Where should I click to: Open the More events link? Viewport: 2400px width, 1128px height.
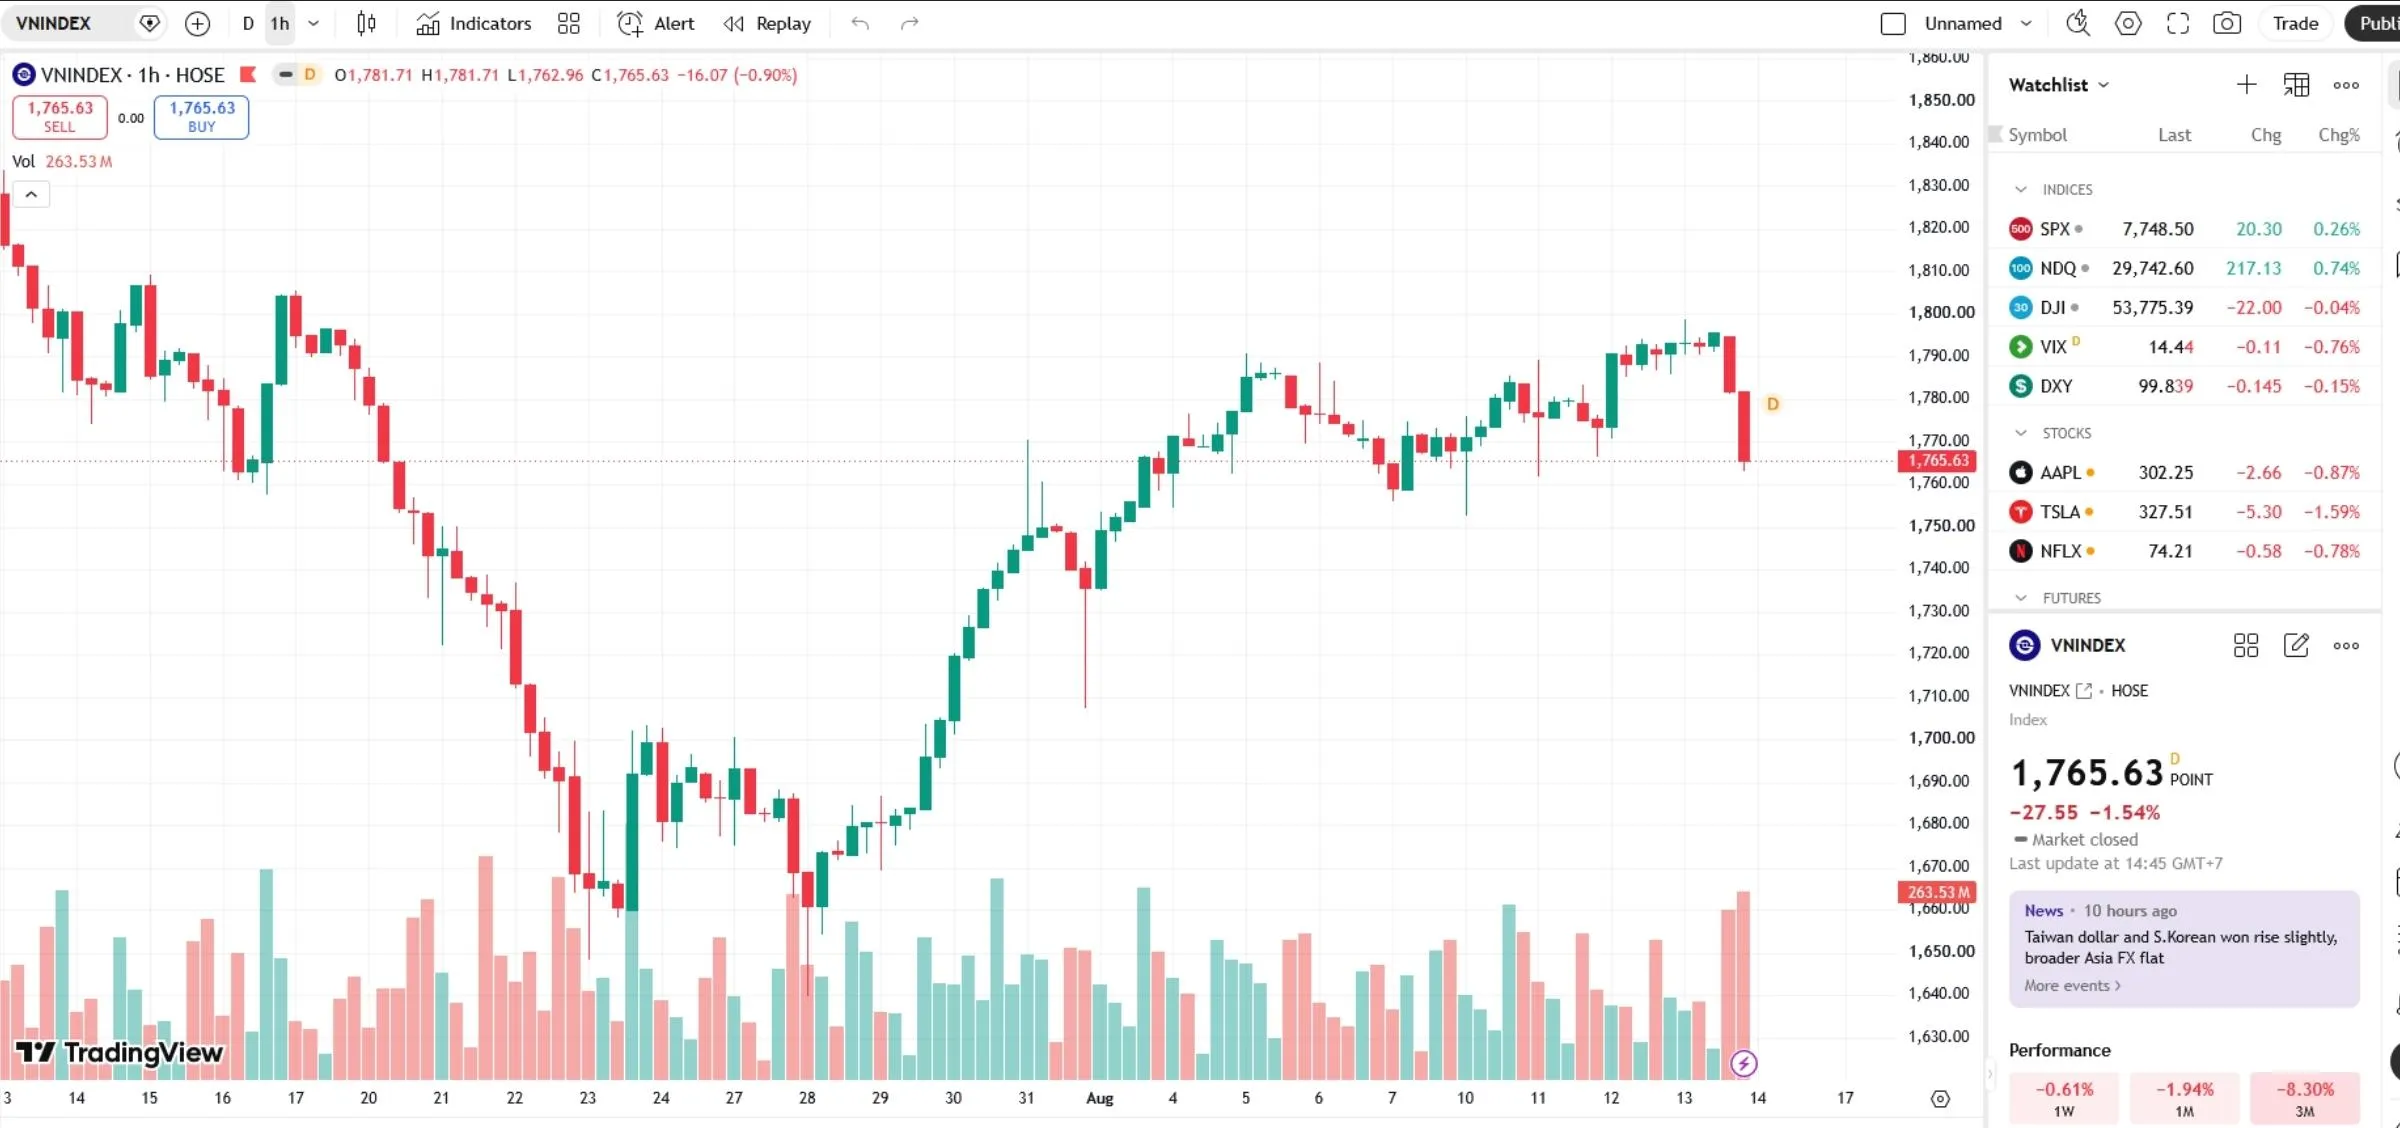pos(2072,985)
